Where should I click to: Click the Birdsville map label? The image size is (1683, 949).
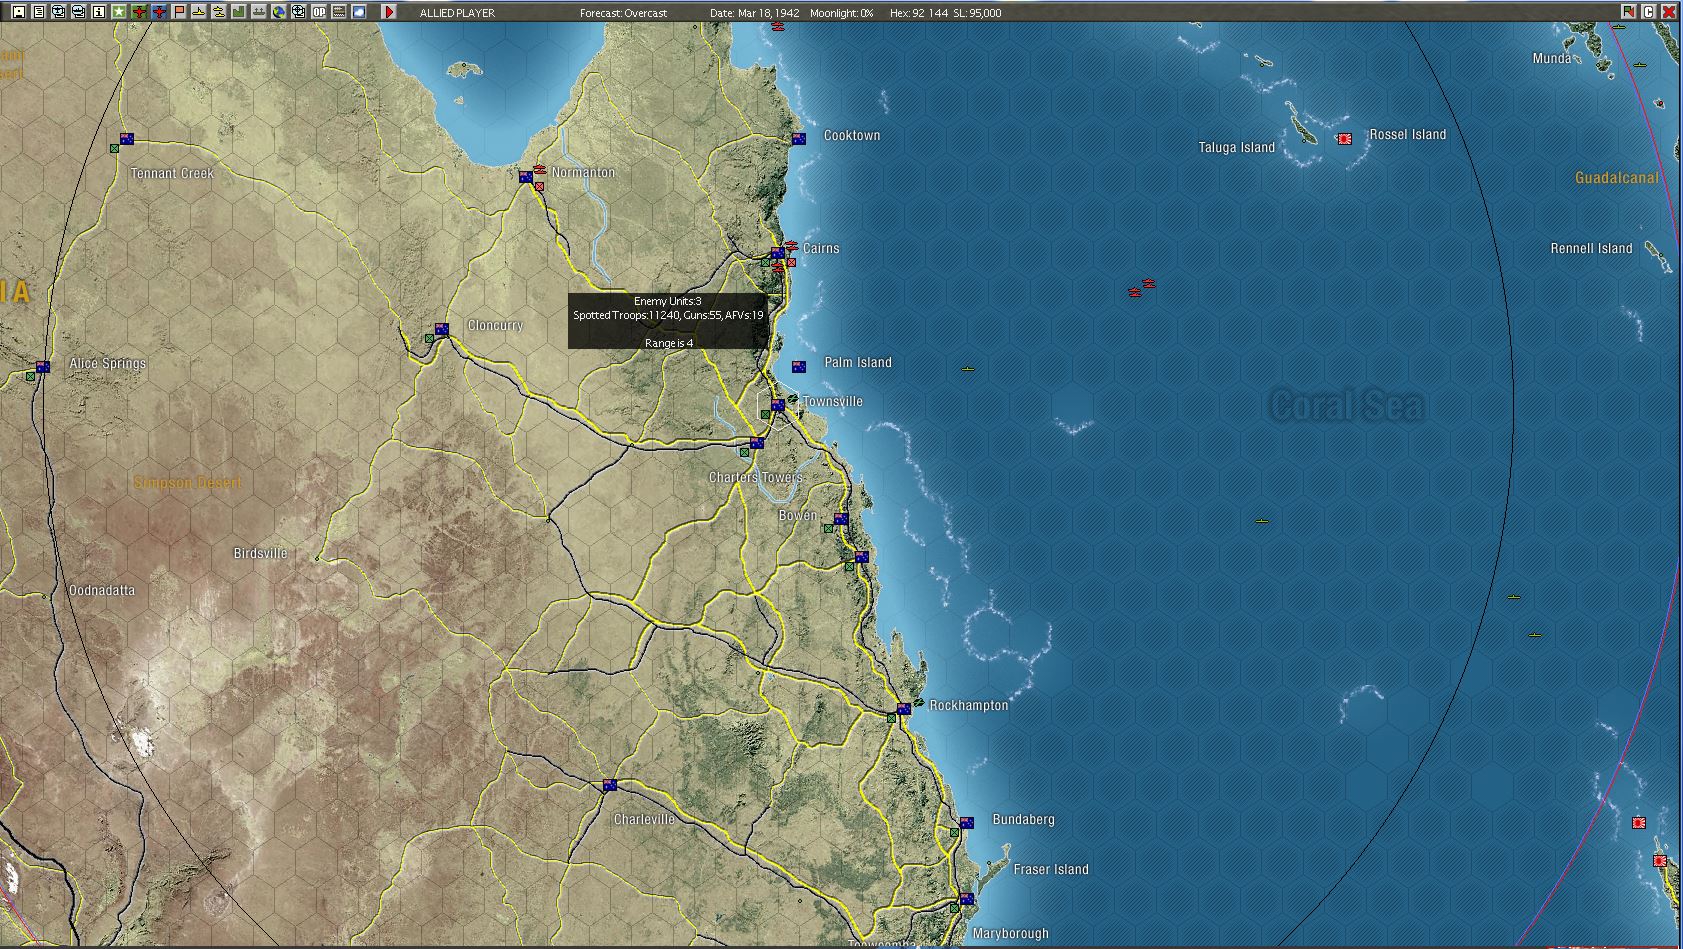click(x=260, y=554)
